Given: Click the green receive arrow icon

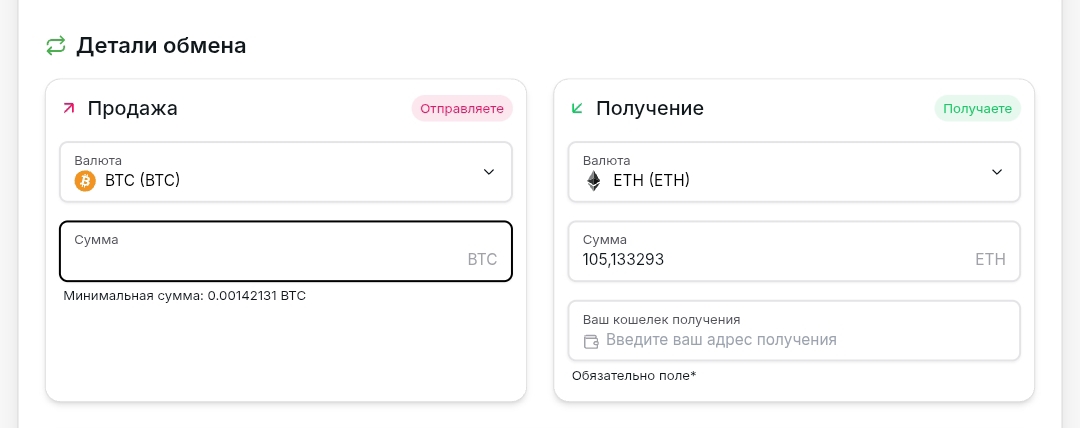Looking at the screenshot, I should click(577, 108).
